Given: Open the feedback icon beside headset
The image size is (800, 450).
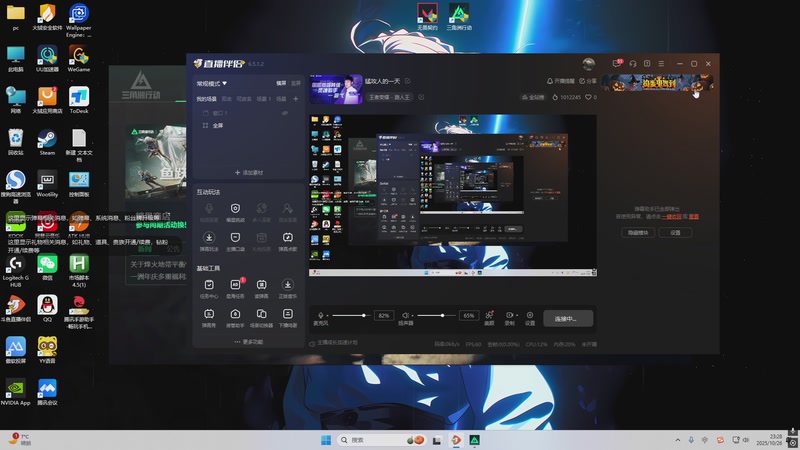Looking at the screenshot, I should coord(647,64).
